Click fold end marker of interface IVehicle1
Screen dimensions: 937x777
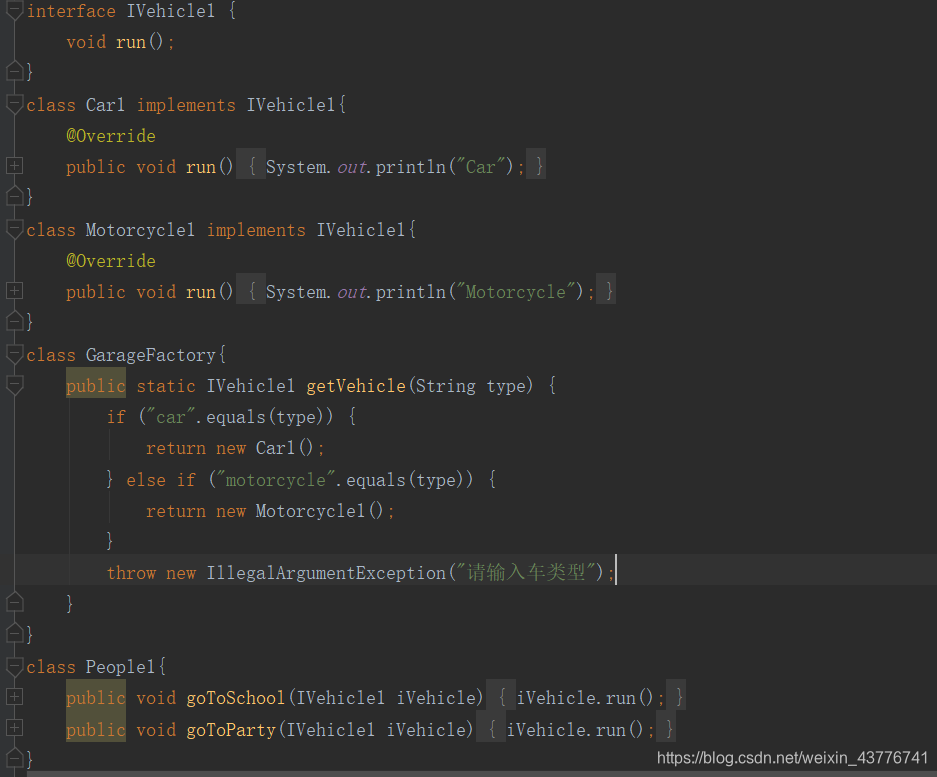point(14,71)
